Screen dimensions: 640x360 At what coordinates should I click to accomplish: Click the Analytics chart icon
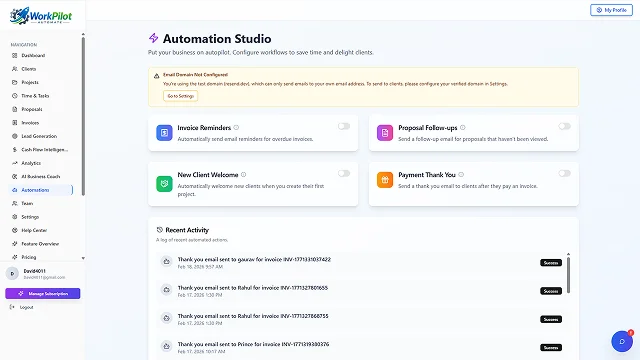tap(15, 163)
